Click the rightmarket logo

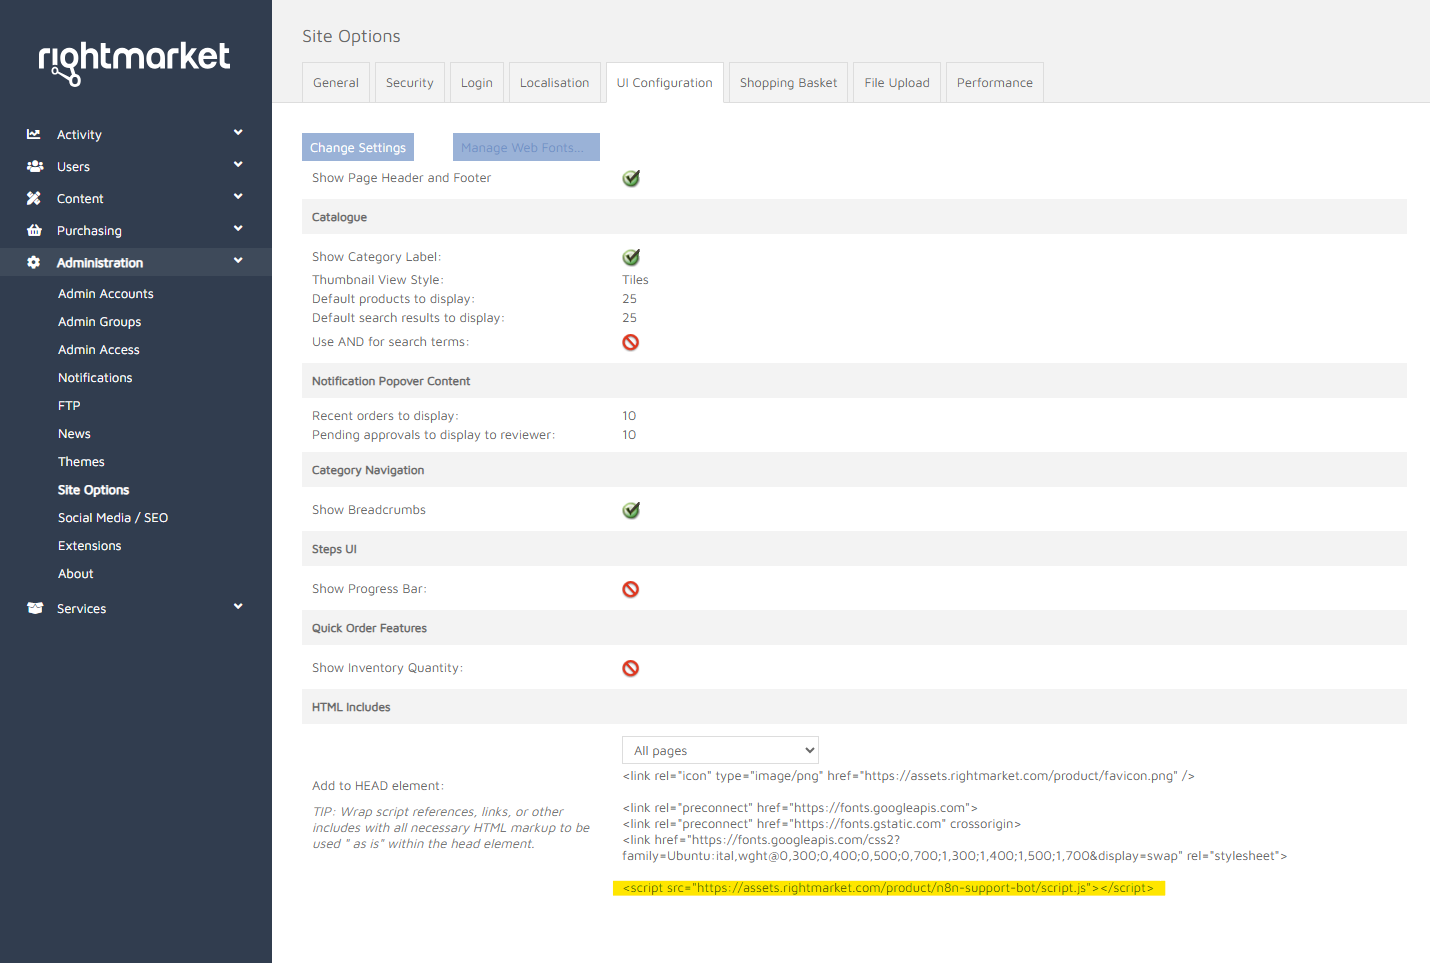tap(134, 61)
